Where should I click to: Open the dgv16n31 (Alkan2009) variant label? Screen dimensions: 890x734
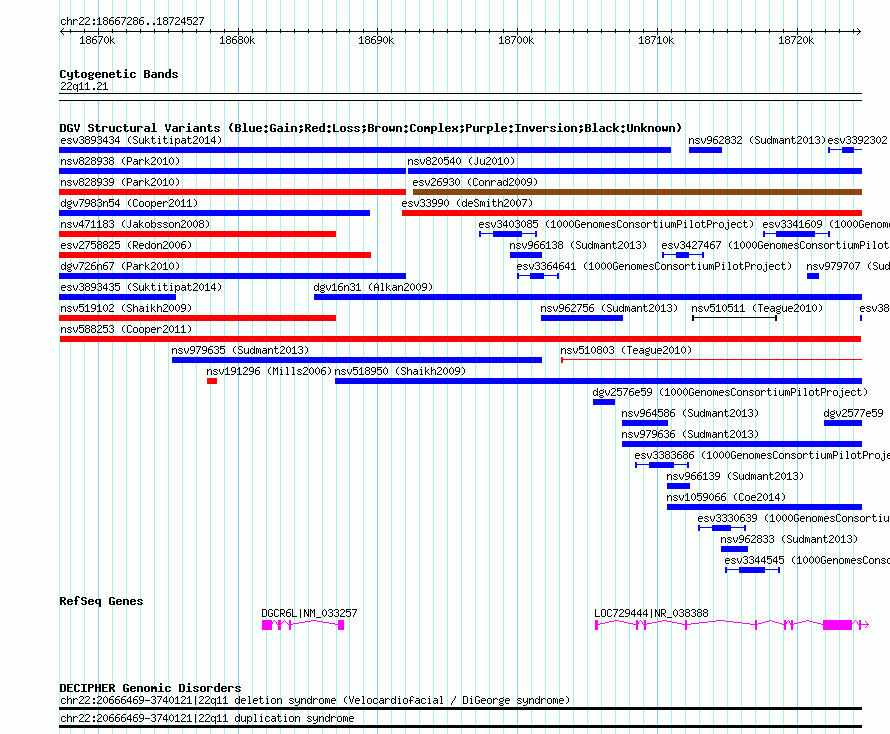373,287
